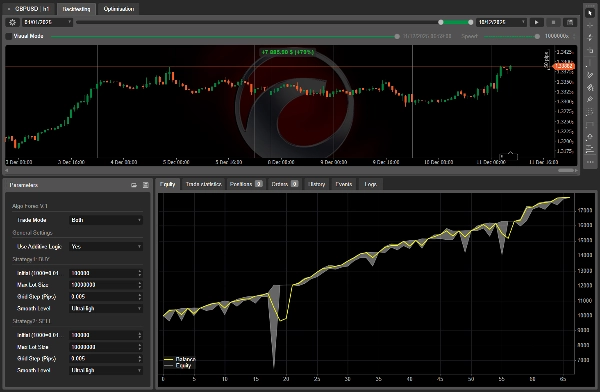Click the orange current price label on the axis
Image resolution: width=600 pixels, height=392 pixels.
tap(564, 66)
